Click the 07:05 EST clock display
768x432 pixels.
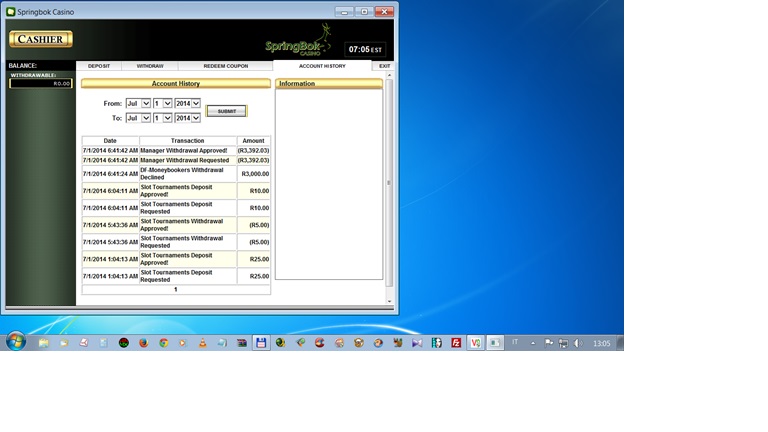tap(365, 49)
